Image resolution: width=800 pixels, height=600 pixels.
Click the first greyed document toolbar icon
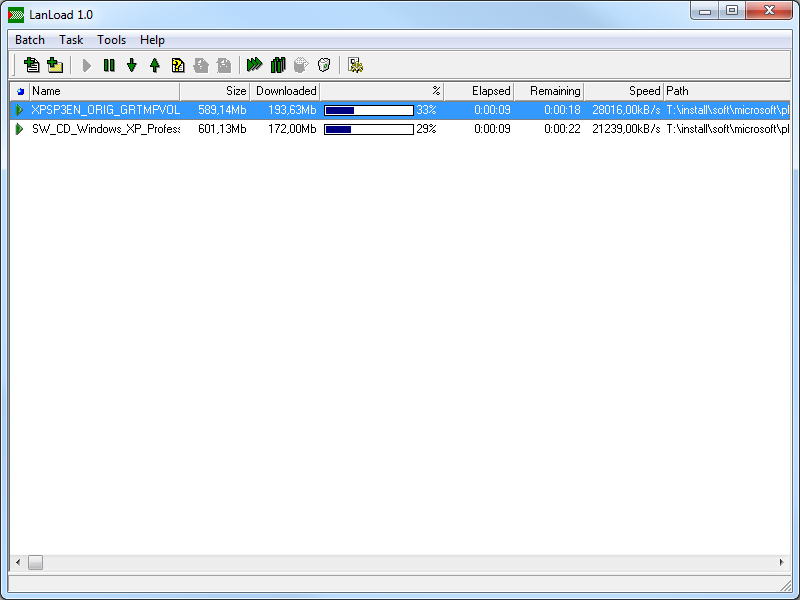(201, 65)
